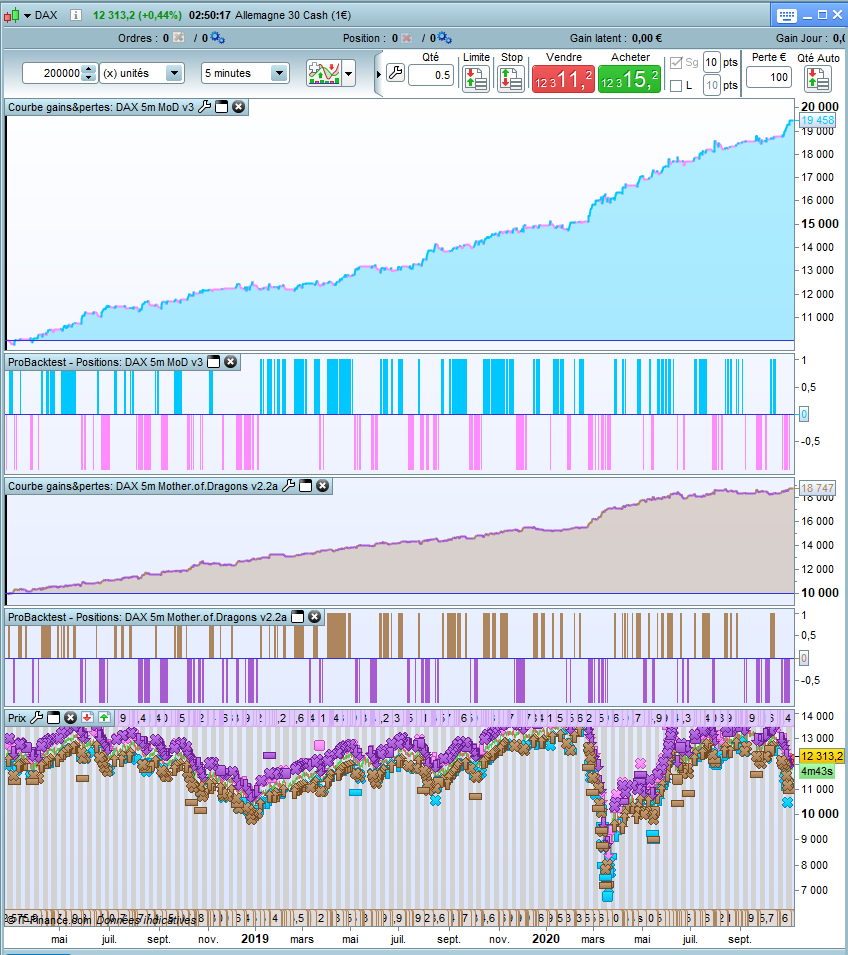Enable the L checkbox
The width and height of the screenshot is (848, 955).
click(x=676, y=86)
